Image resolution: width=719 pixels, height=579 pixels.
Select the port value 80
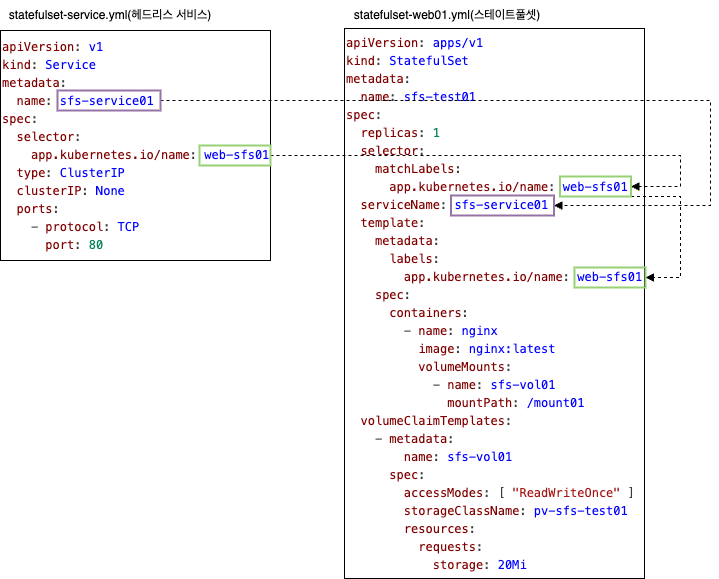click(x=95, y=245)
